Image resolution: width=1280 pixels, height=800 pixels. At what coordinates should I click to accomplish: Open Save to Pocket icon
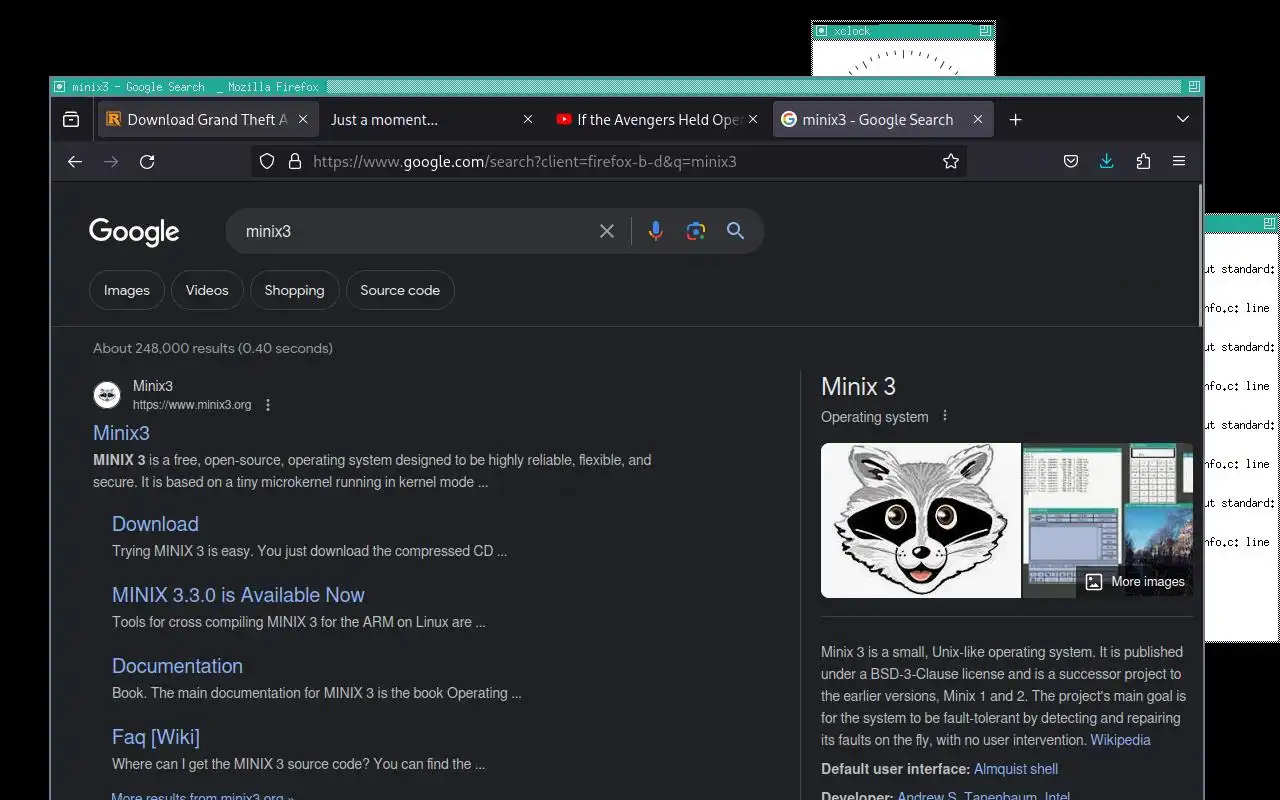(x=1071, y=161)
